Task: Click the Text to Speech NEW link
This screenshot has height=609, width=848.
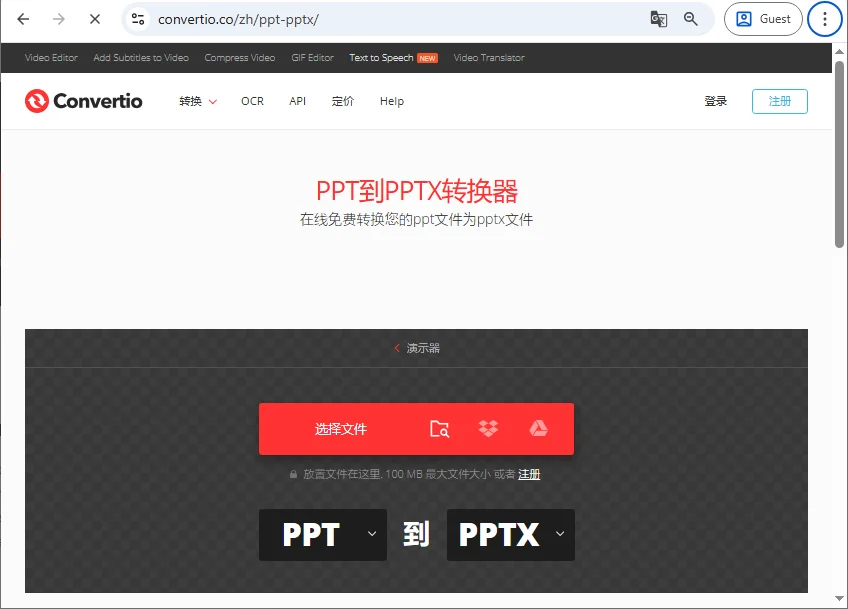Action: coord(393,57)
